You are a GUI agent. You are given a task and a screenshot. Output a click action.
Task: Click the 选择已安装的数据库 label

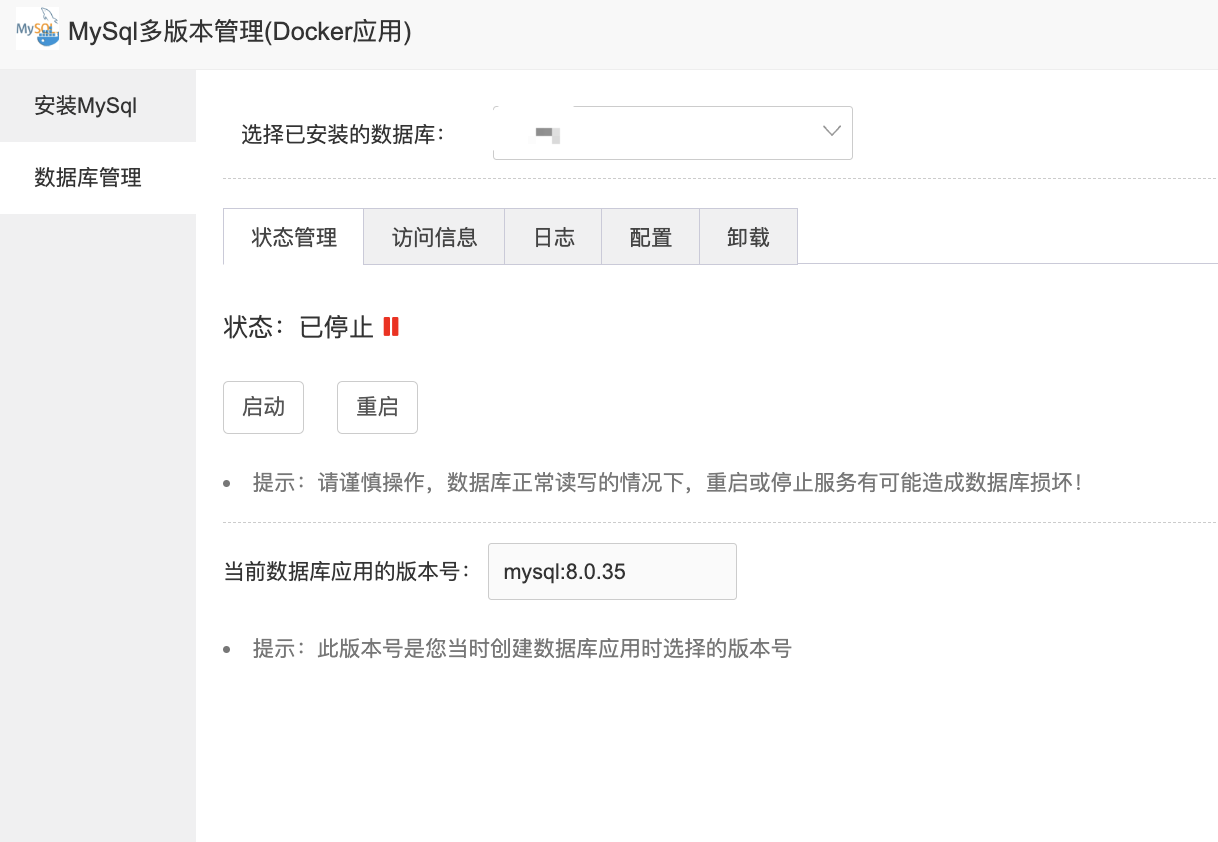tap(342, 134)
